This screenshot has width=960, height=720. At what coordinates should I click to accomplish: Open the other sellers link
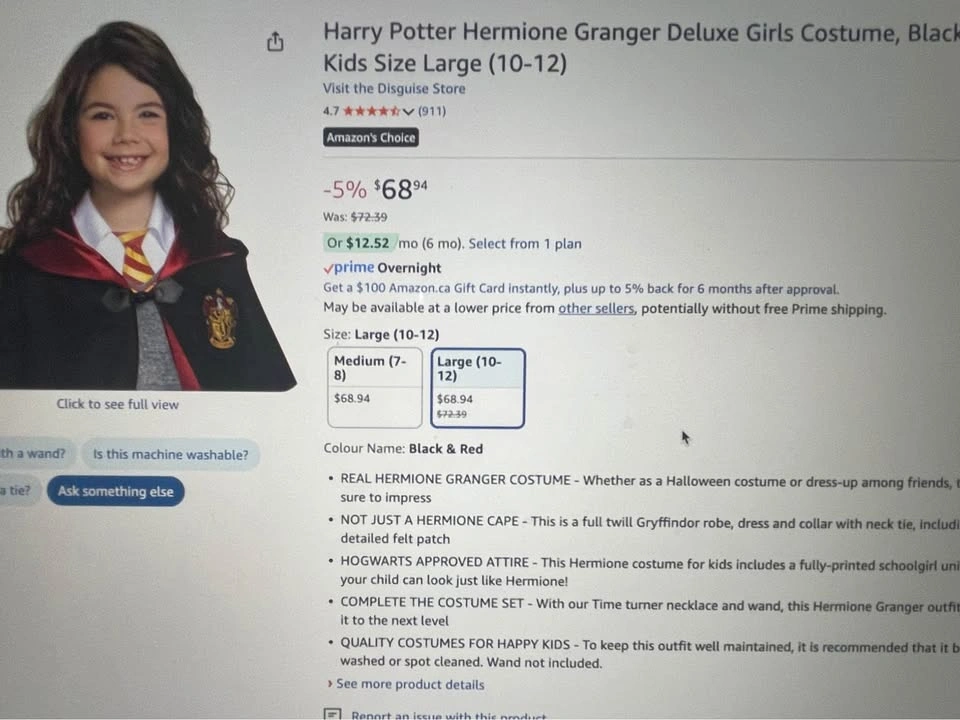pos(596,308)
